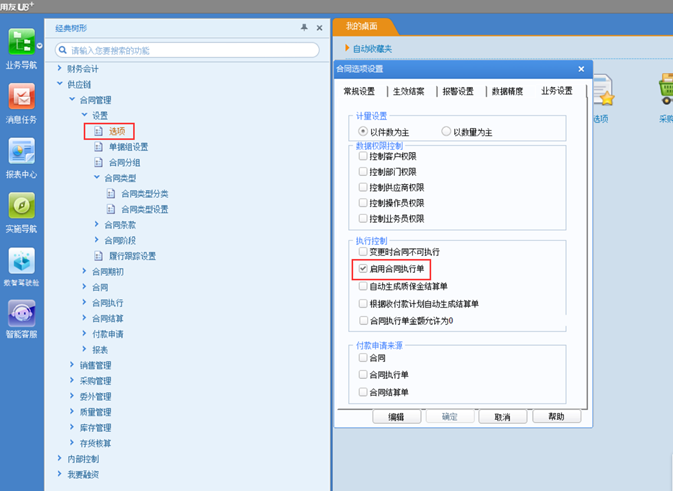Click document icon beside 单据组设置
Image resolution: width=673 pixels, height=491 pixels.
(98, 147)
